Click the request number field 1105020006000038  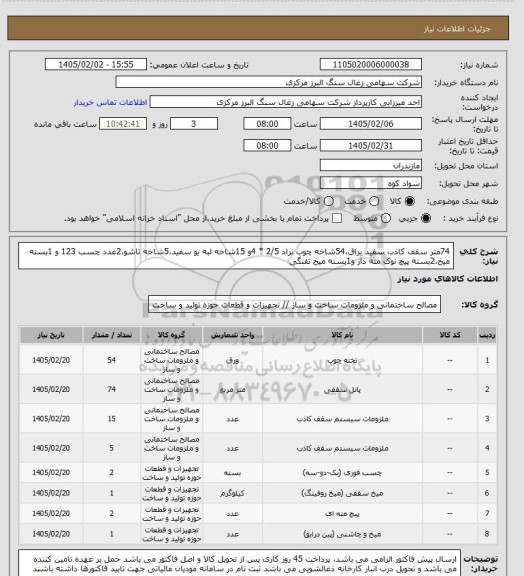pos(370,65)
